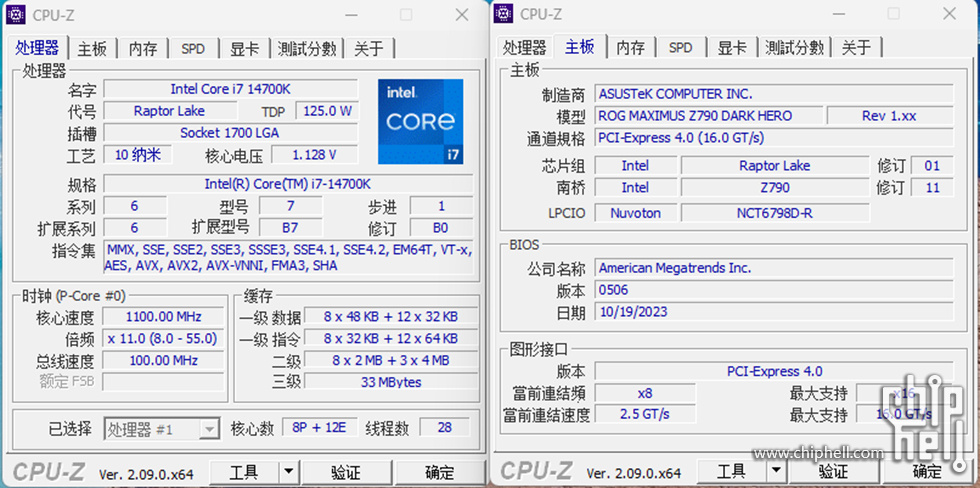Viewport: 980px width, 488px height.
Task: Click the CPU-Z app icon in right window title bar
Action: point(503,14)
